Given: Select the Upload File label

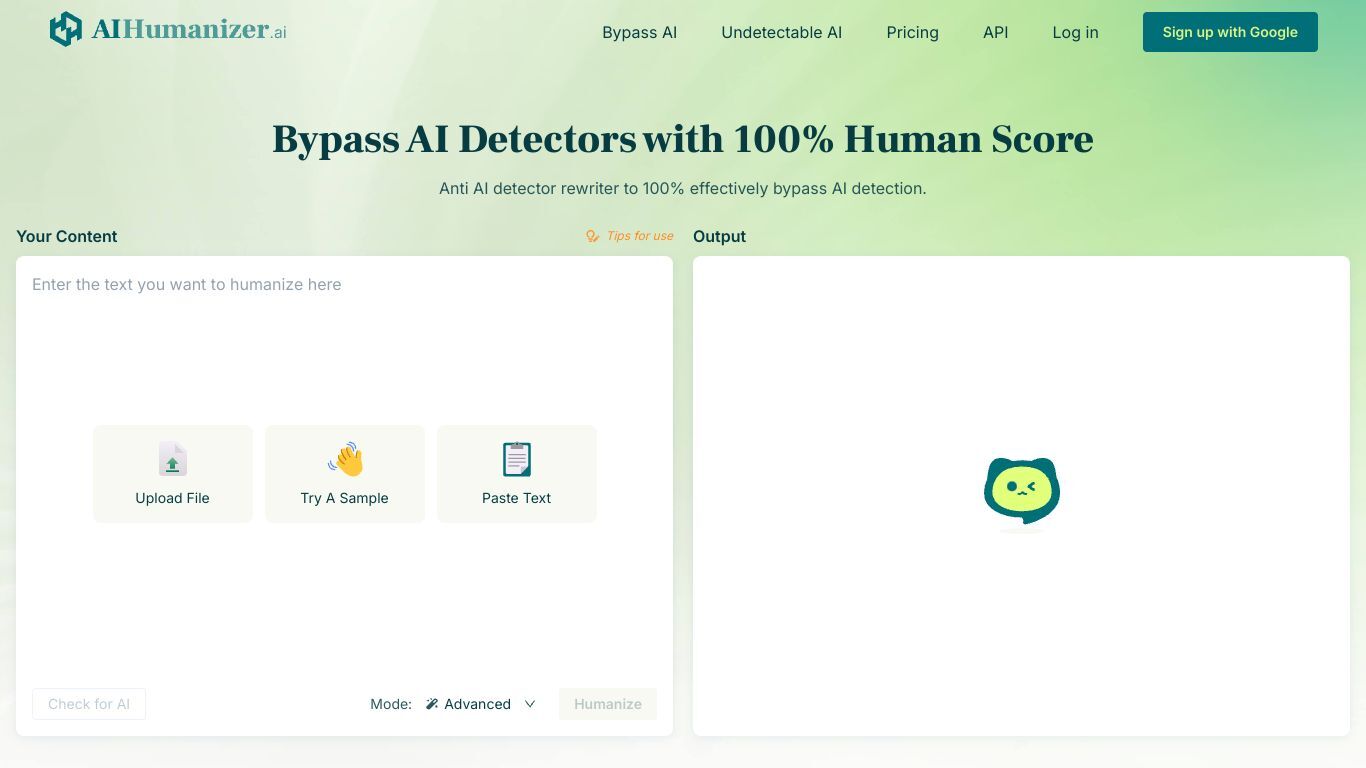Looking at the screenshot, I should (173, 498).
